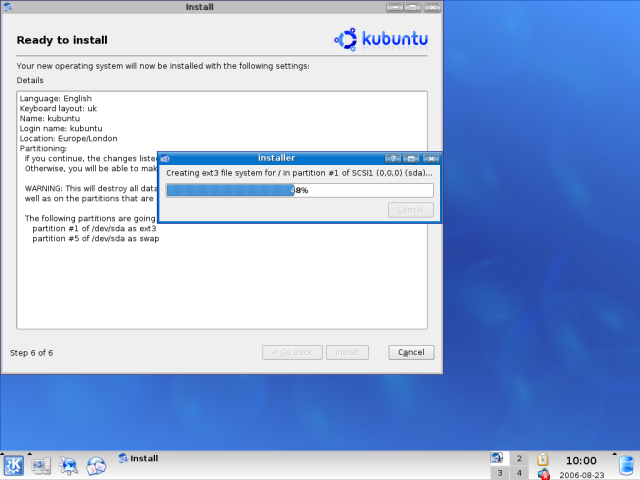Open the System Menu computer icon in panel
Viewport: 640px width, 480px height.
[41, 466]
